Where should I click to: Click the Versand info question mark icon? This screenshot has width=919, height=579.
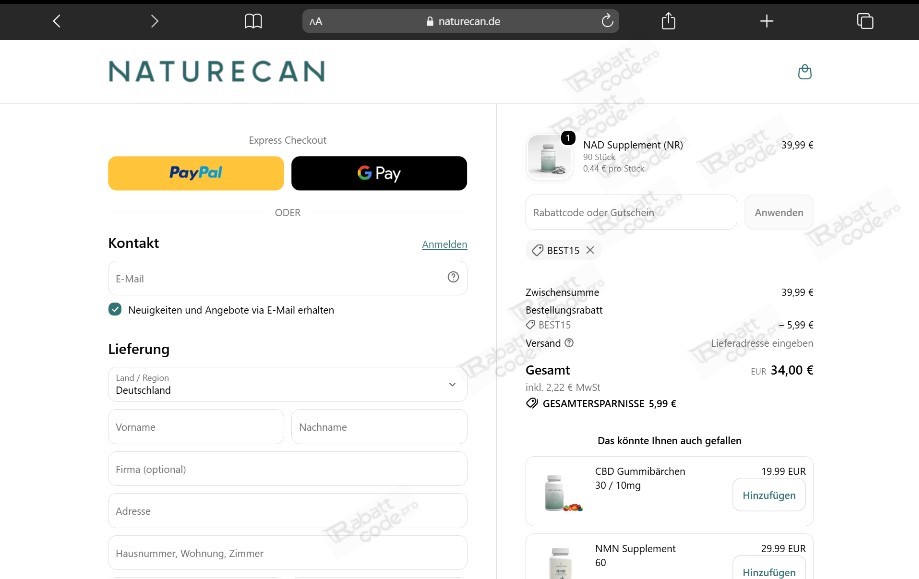569,343
